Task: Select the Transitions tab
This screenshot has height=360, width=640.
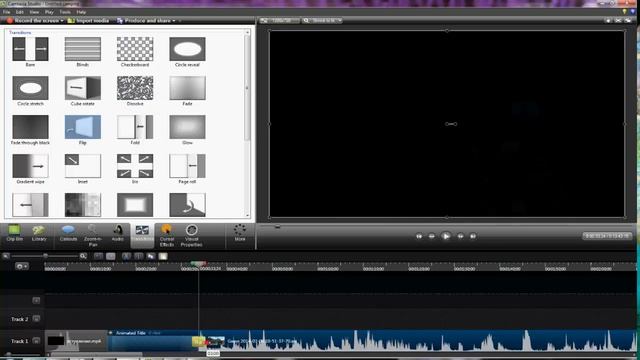Action: tap(142, 235)
